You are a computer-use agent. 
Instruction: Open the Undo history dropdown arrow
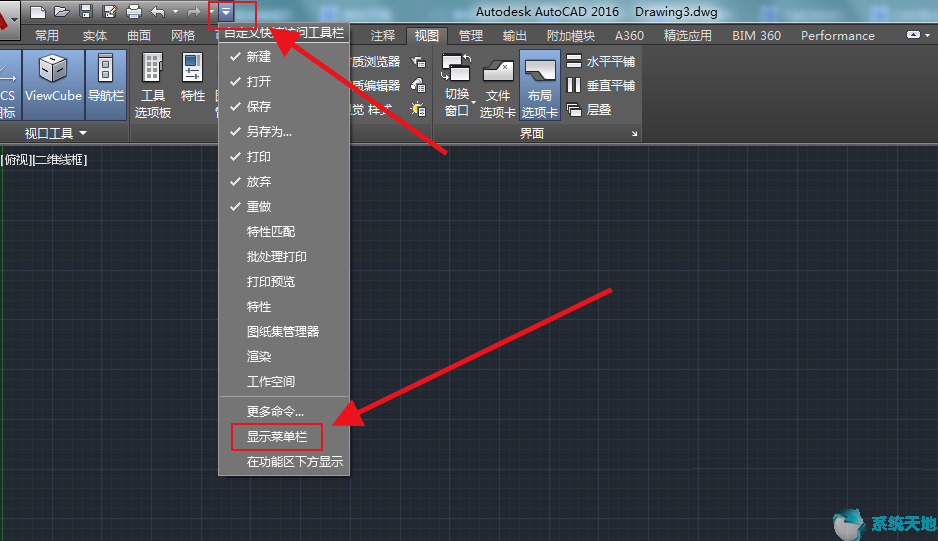tap(175, 11)
